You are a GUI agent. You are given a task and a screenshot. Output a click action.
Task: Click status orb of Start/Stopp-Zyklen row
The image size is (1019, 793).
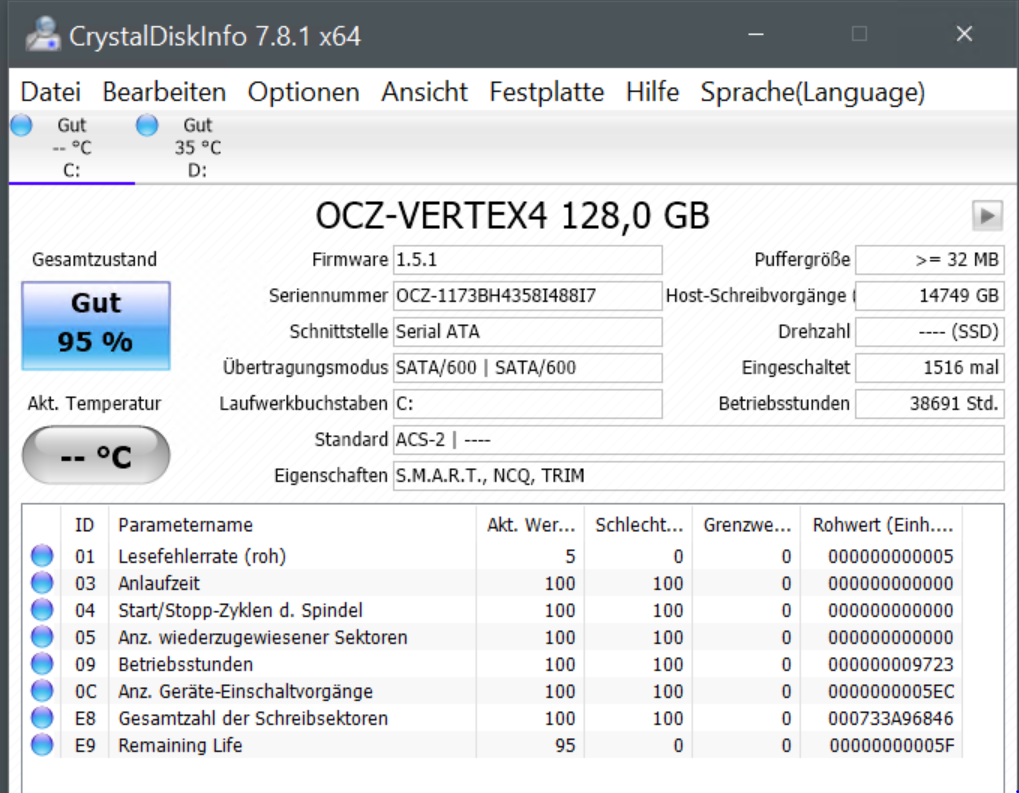(x=42, y=610)
